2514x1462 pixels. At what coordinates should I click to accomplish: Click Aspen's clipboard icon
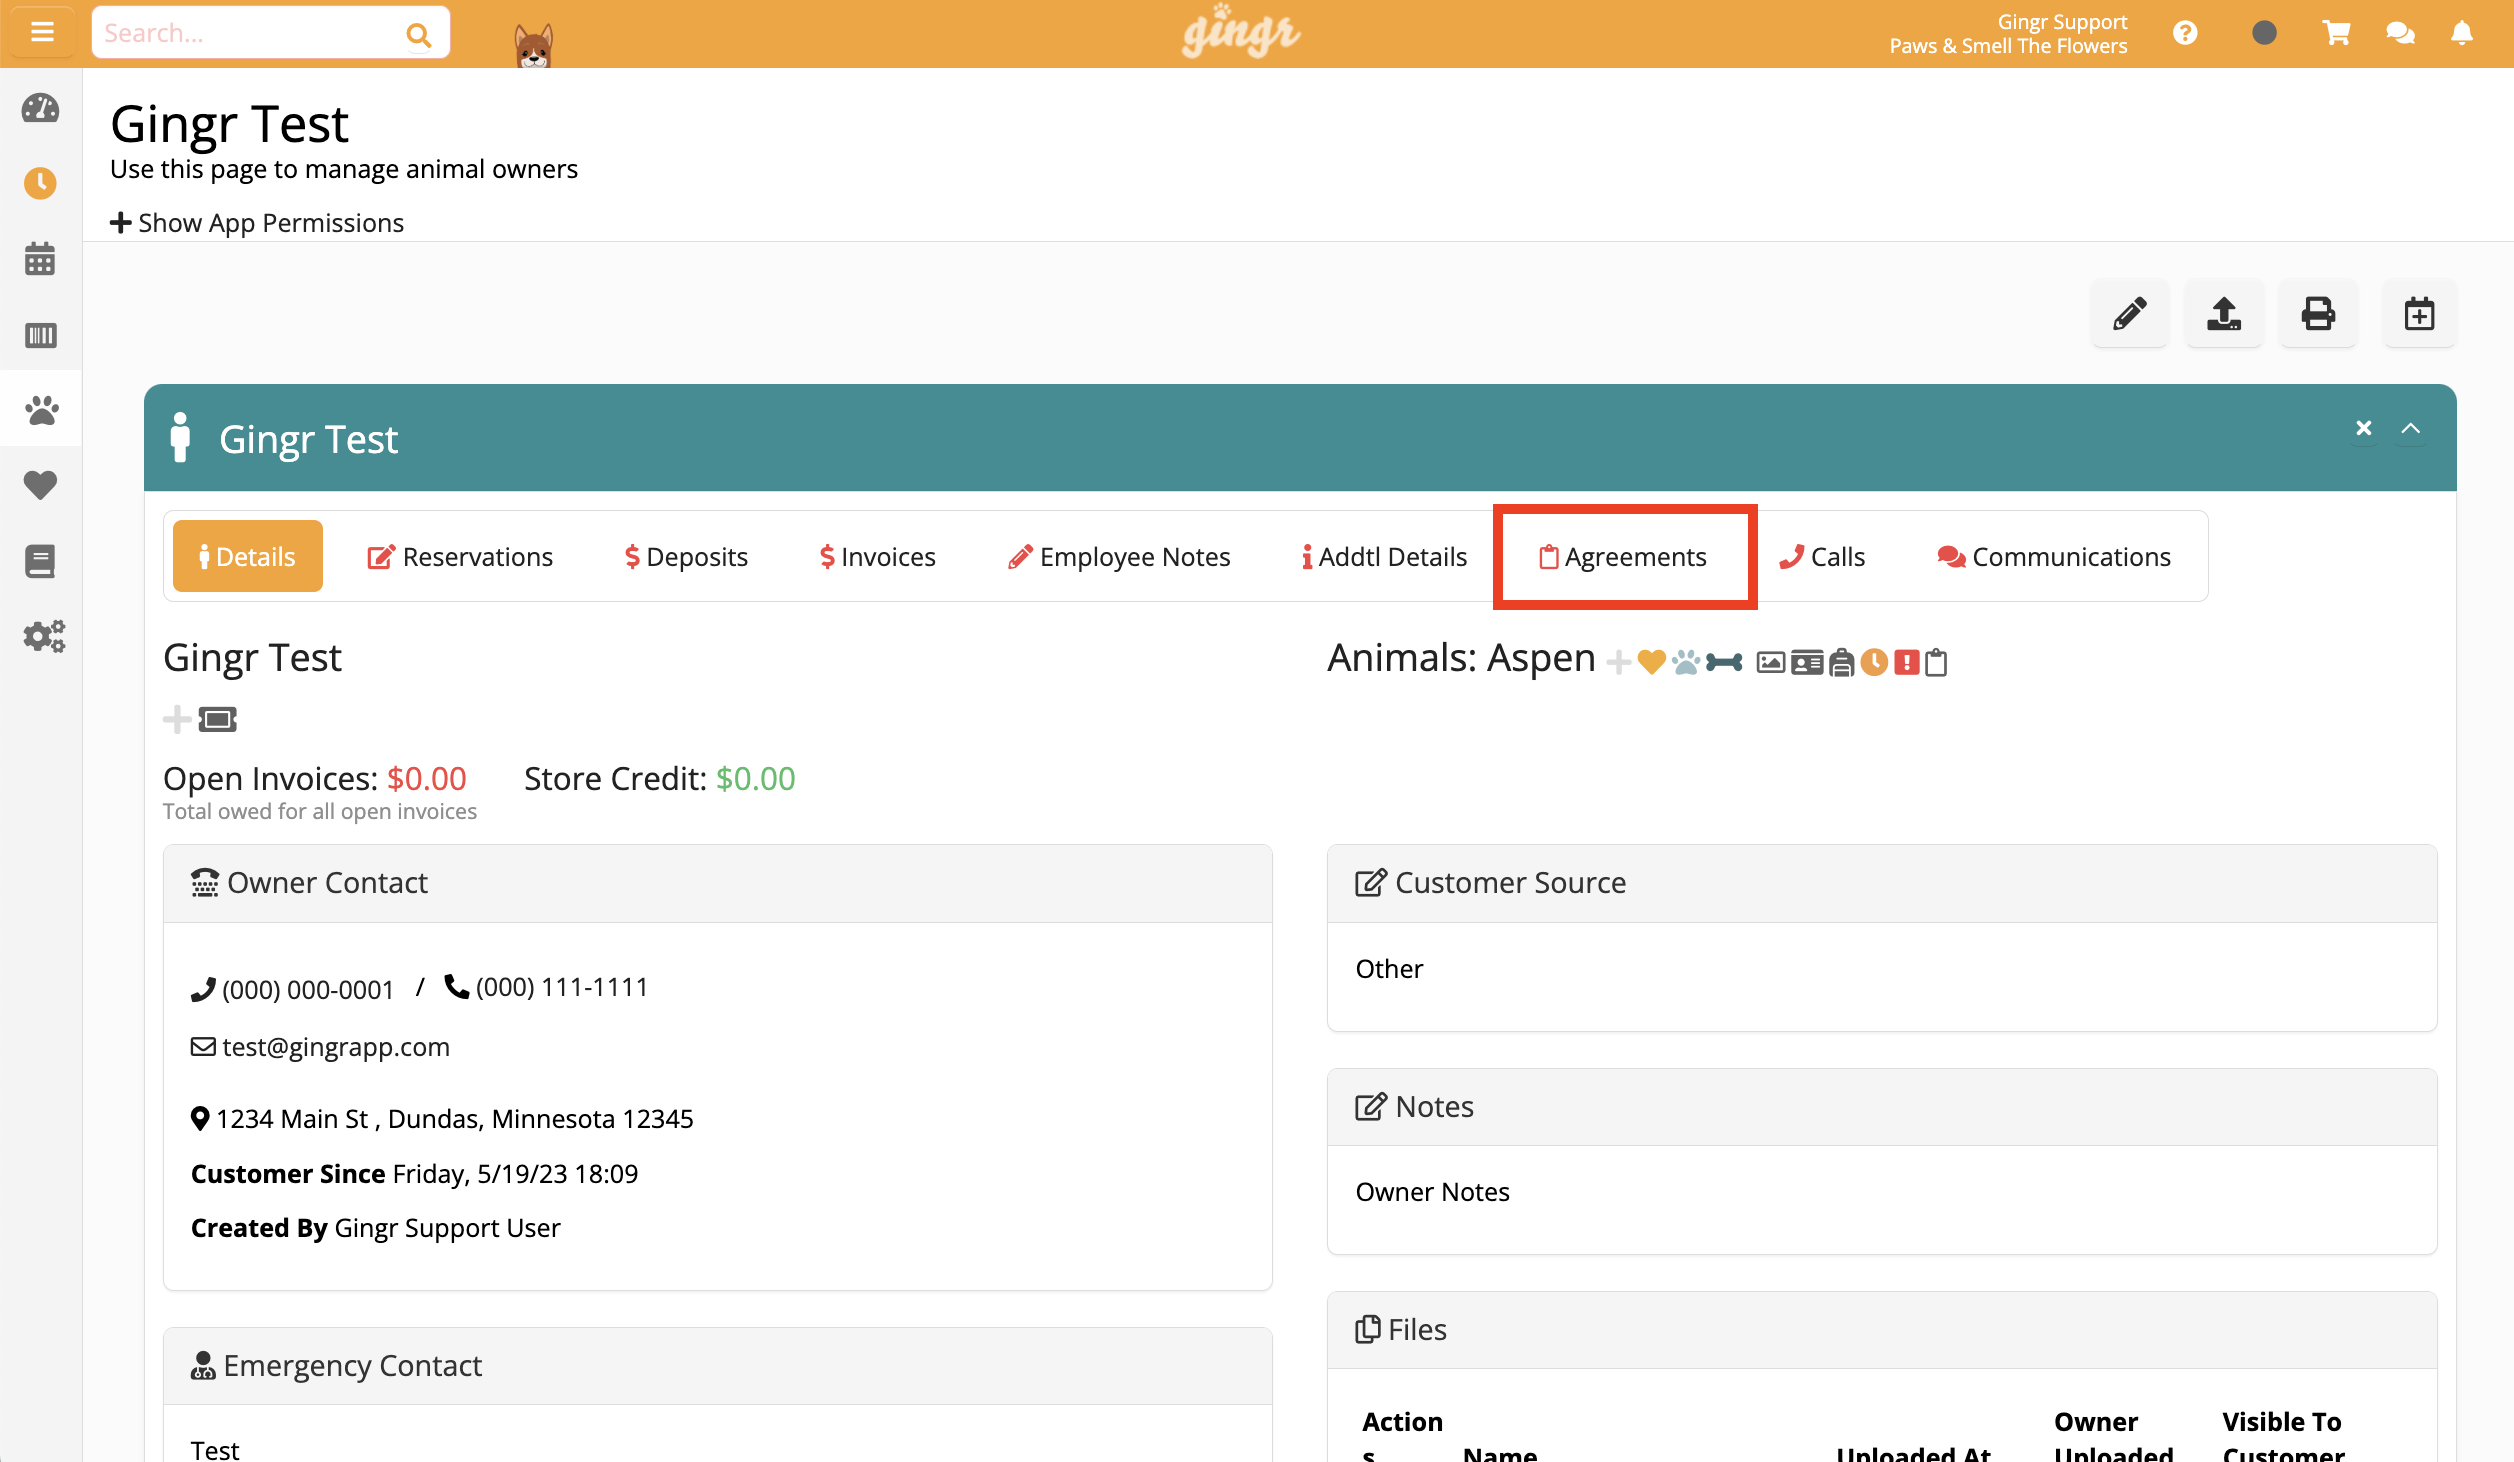point(1936,662)
